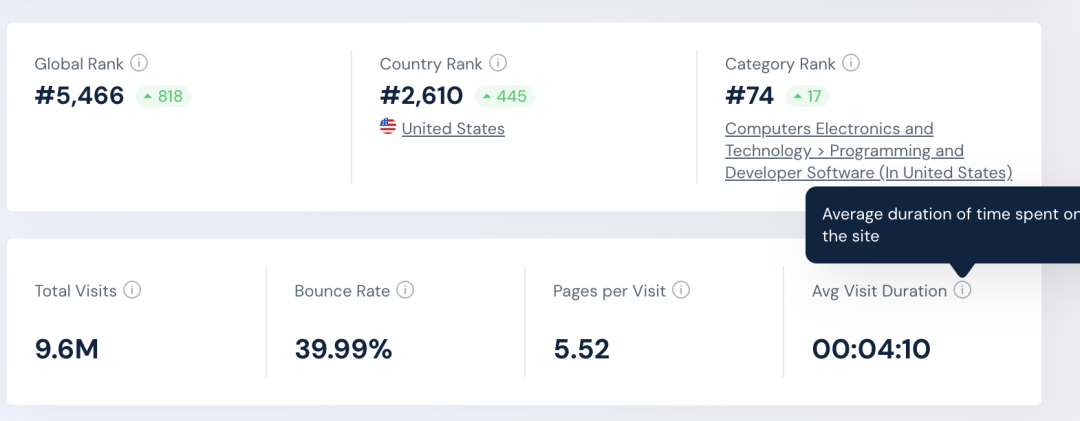Click the green 17 rank change badge
The width and height of the screenshot is (1080, 421).
807,96
